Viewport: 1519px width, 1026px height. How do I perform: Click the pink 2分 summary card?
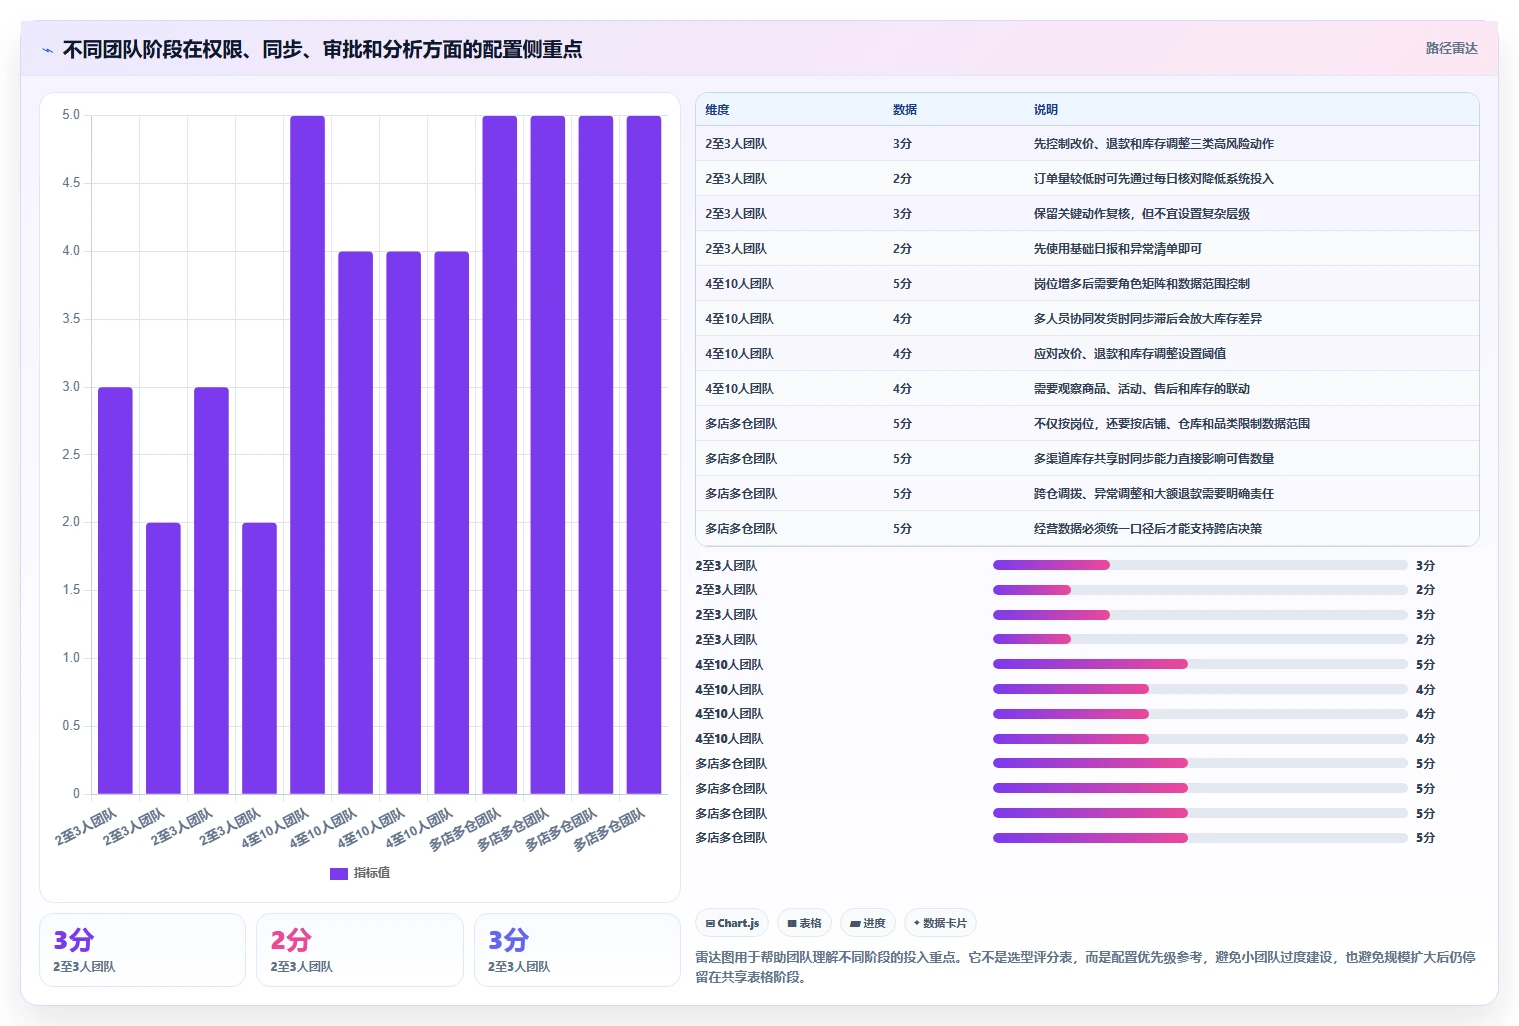[x=360, y=950]
